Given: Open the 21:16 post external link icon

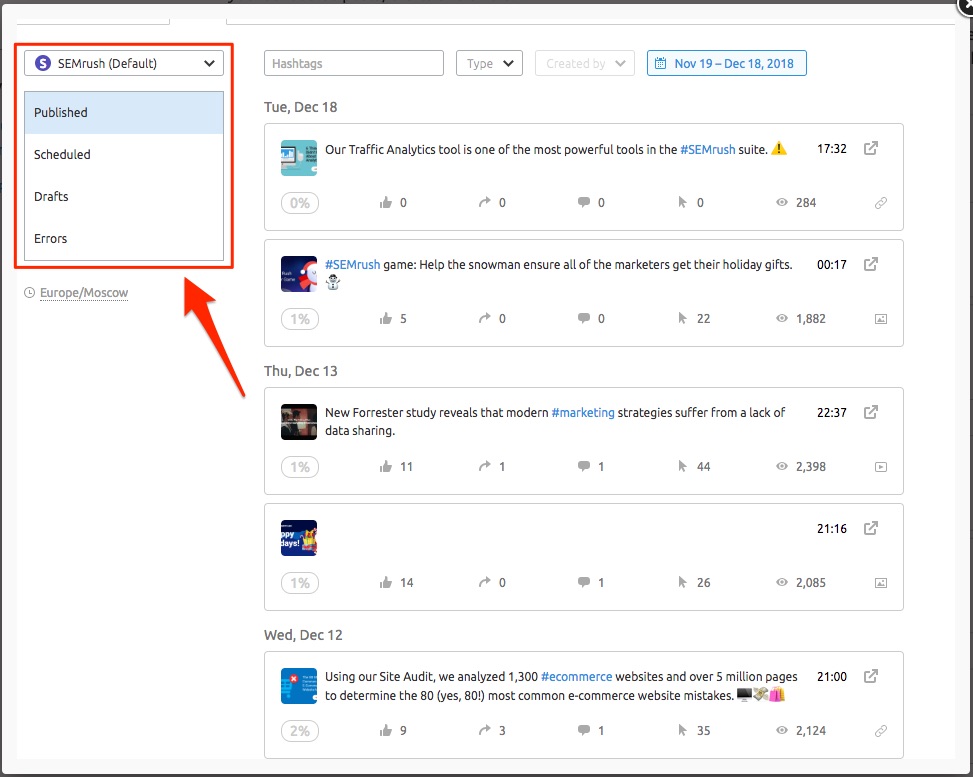Looking at the screenshot, I should click(871, 528).
